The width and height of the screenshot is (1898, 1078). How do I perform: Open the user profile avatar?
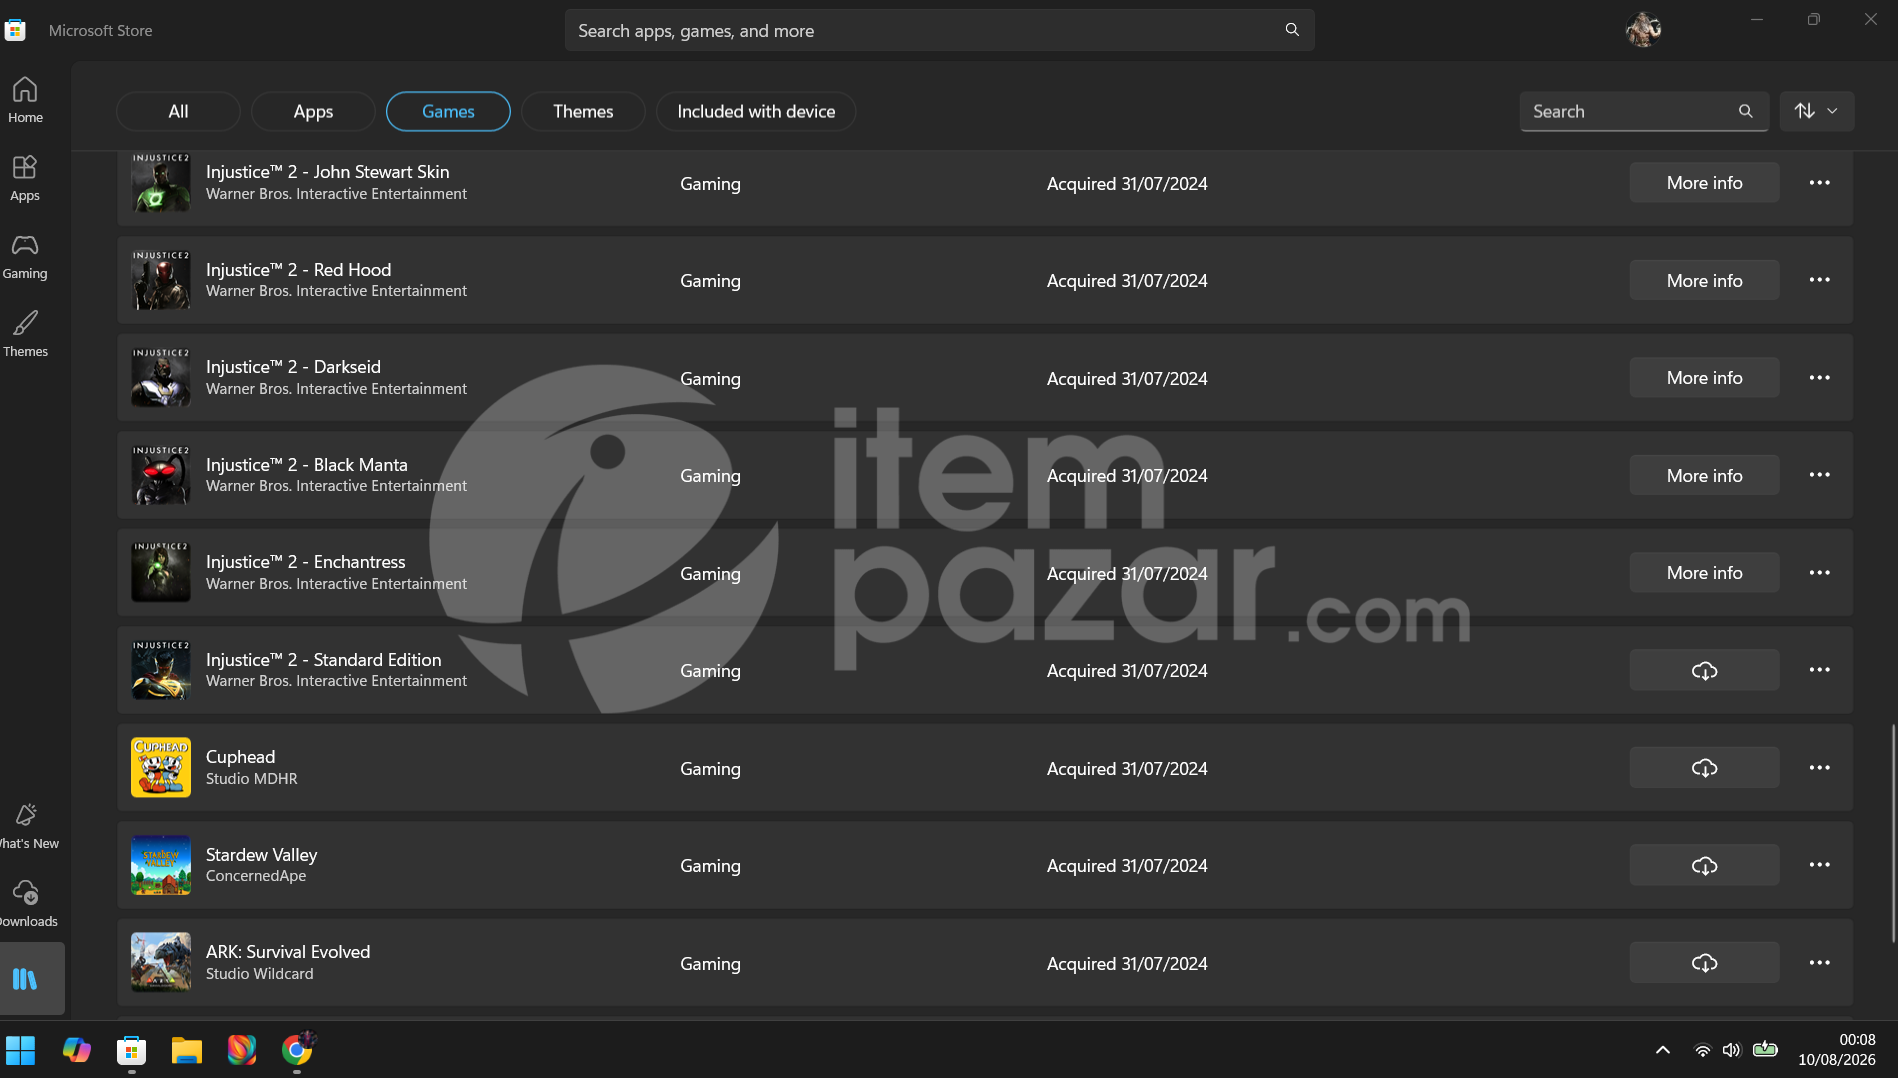coord(1643,30)
